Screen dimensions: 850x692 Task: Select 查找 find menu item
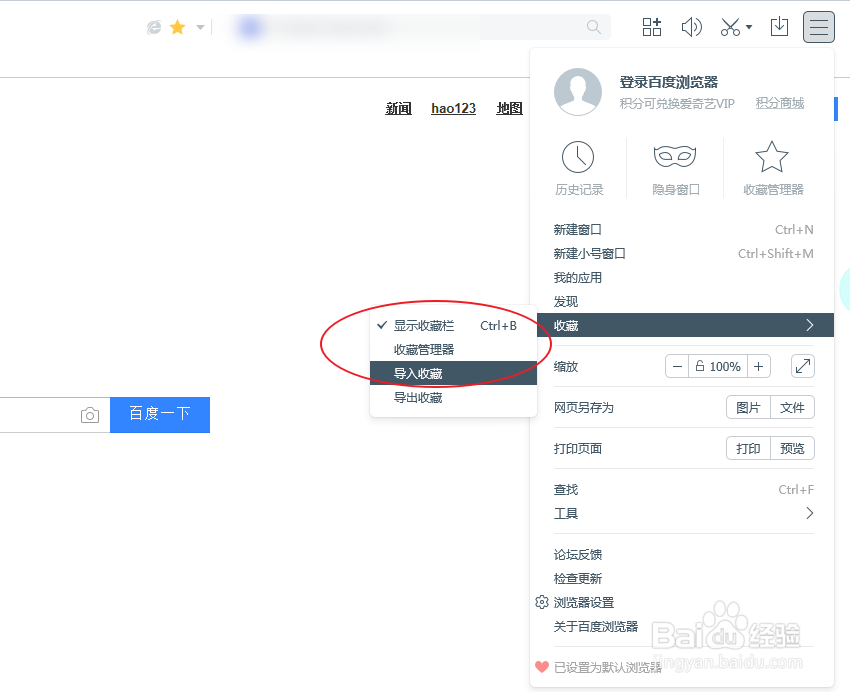click(x=684, y=490)
